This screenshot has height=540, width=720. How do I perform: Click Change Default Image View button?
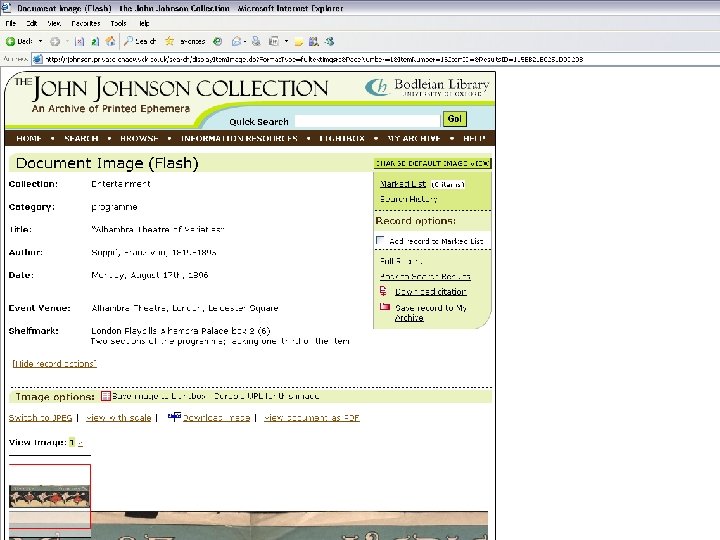[433, 163]
